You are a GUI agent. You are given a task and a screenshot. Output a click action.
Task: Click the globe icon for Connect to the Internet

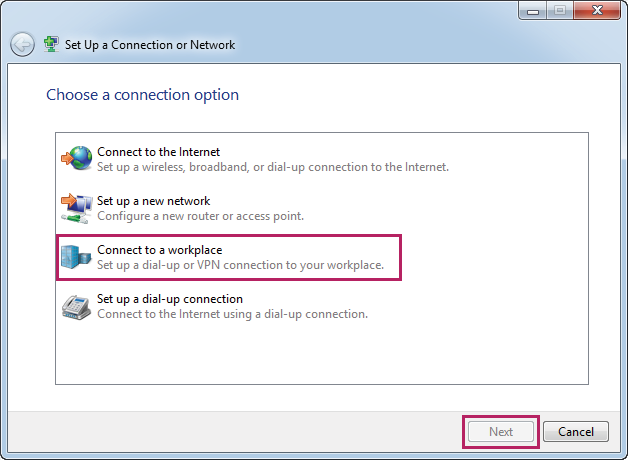tap(76, 159)
